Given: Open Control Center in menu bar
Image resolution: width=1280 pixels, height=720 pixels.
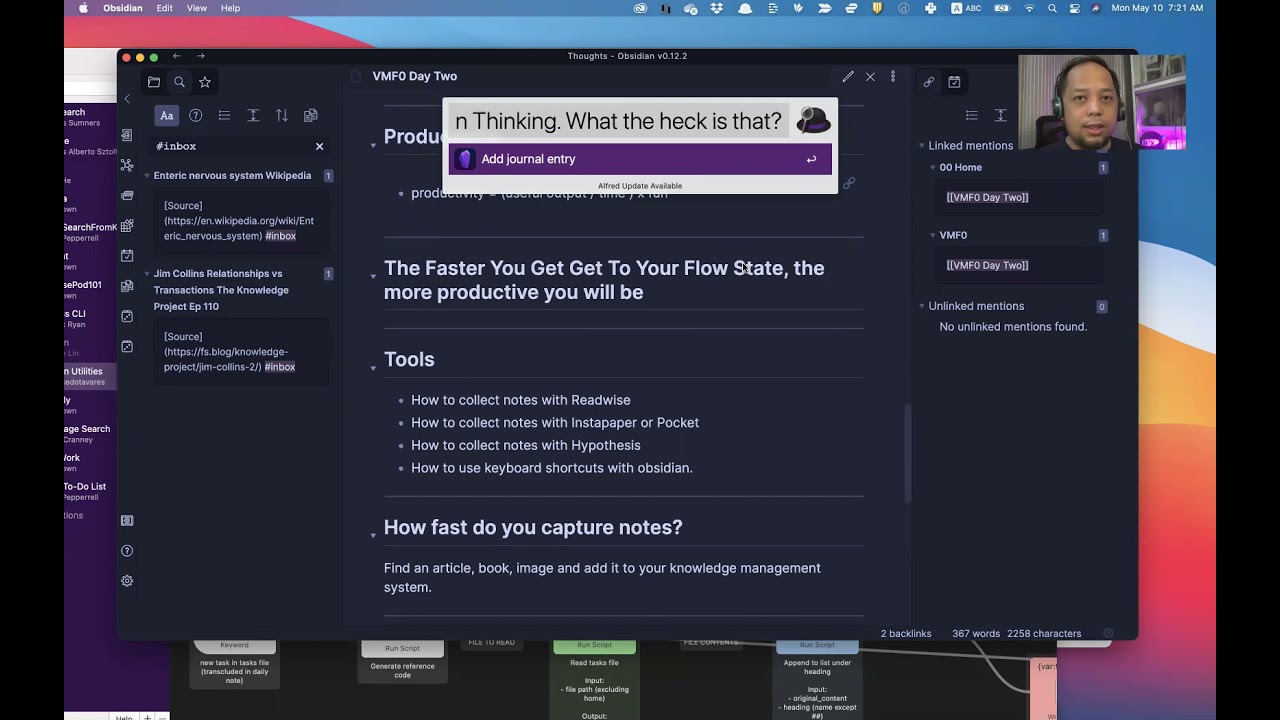Looking at the screenshot, I should [x=1074, y=8].
